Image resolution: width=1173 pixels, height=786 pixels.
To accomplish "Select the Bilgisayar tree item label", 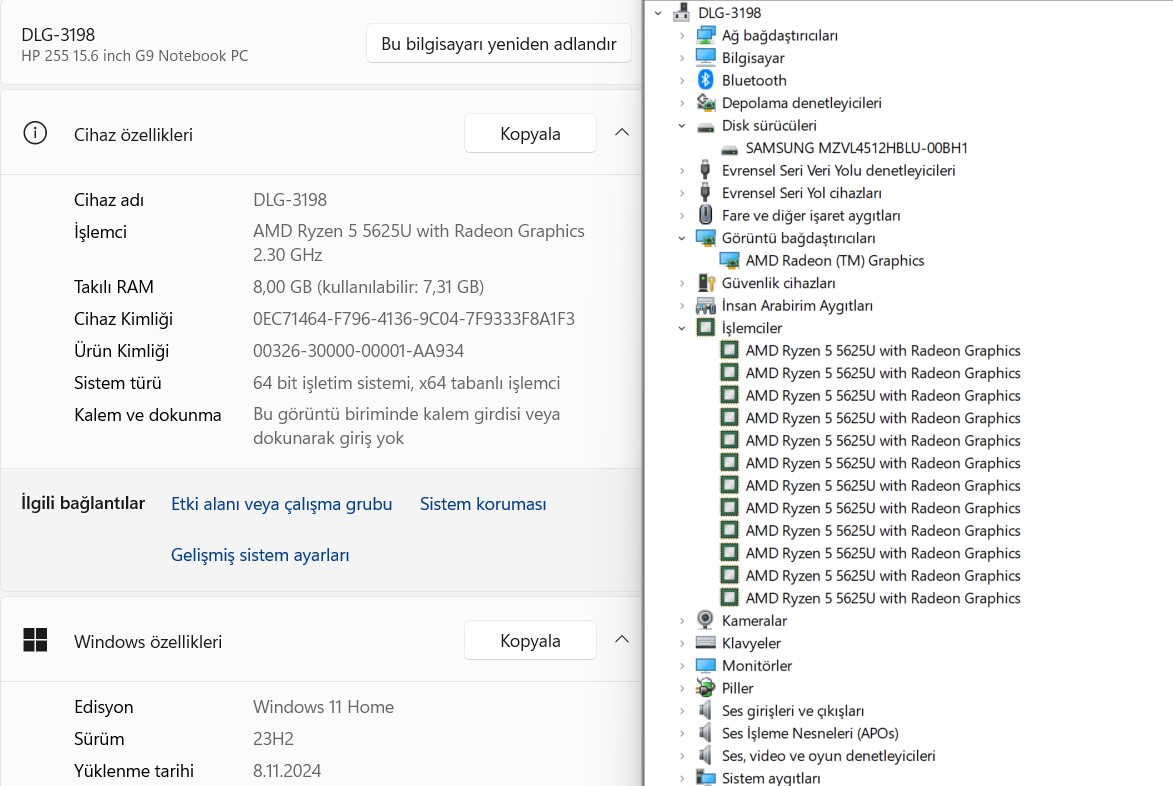I will tap(753, 58).
